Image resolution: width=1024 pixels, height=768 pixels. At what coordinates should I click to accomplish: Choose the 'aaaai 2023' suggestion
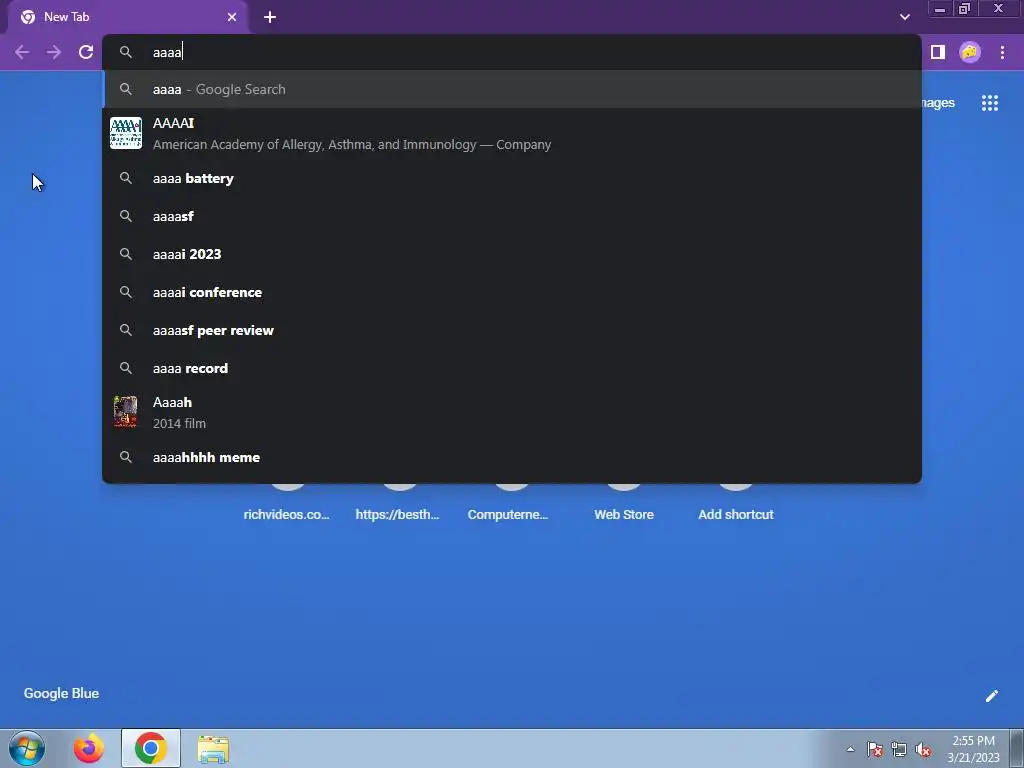[511, 254]
